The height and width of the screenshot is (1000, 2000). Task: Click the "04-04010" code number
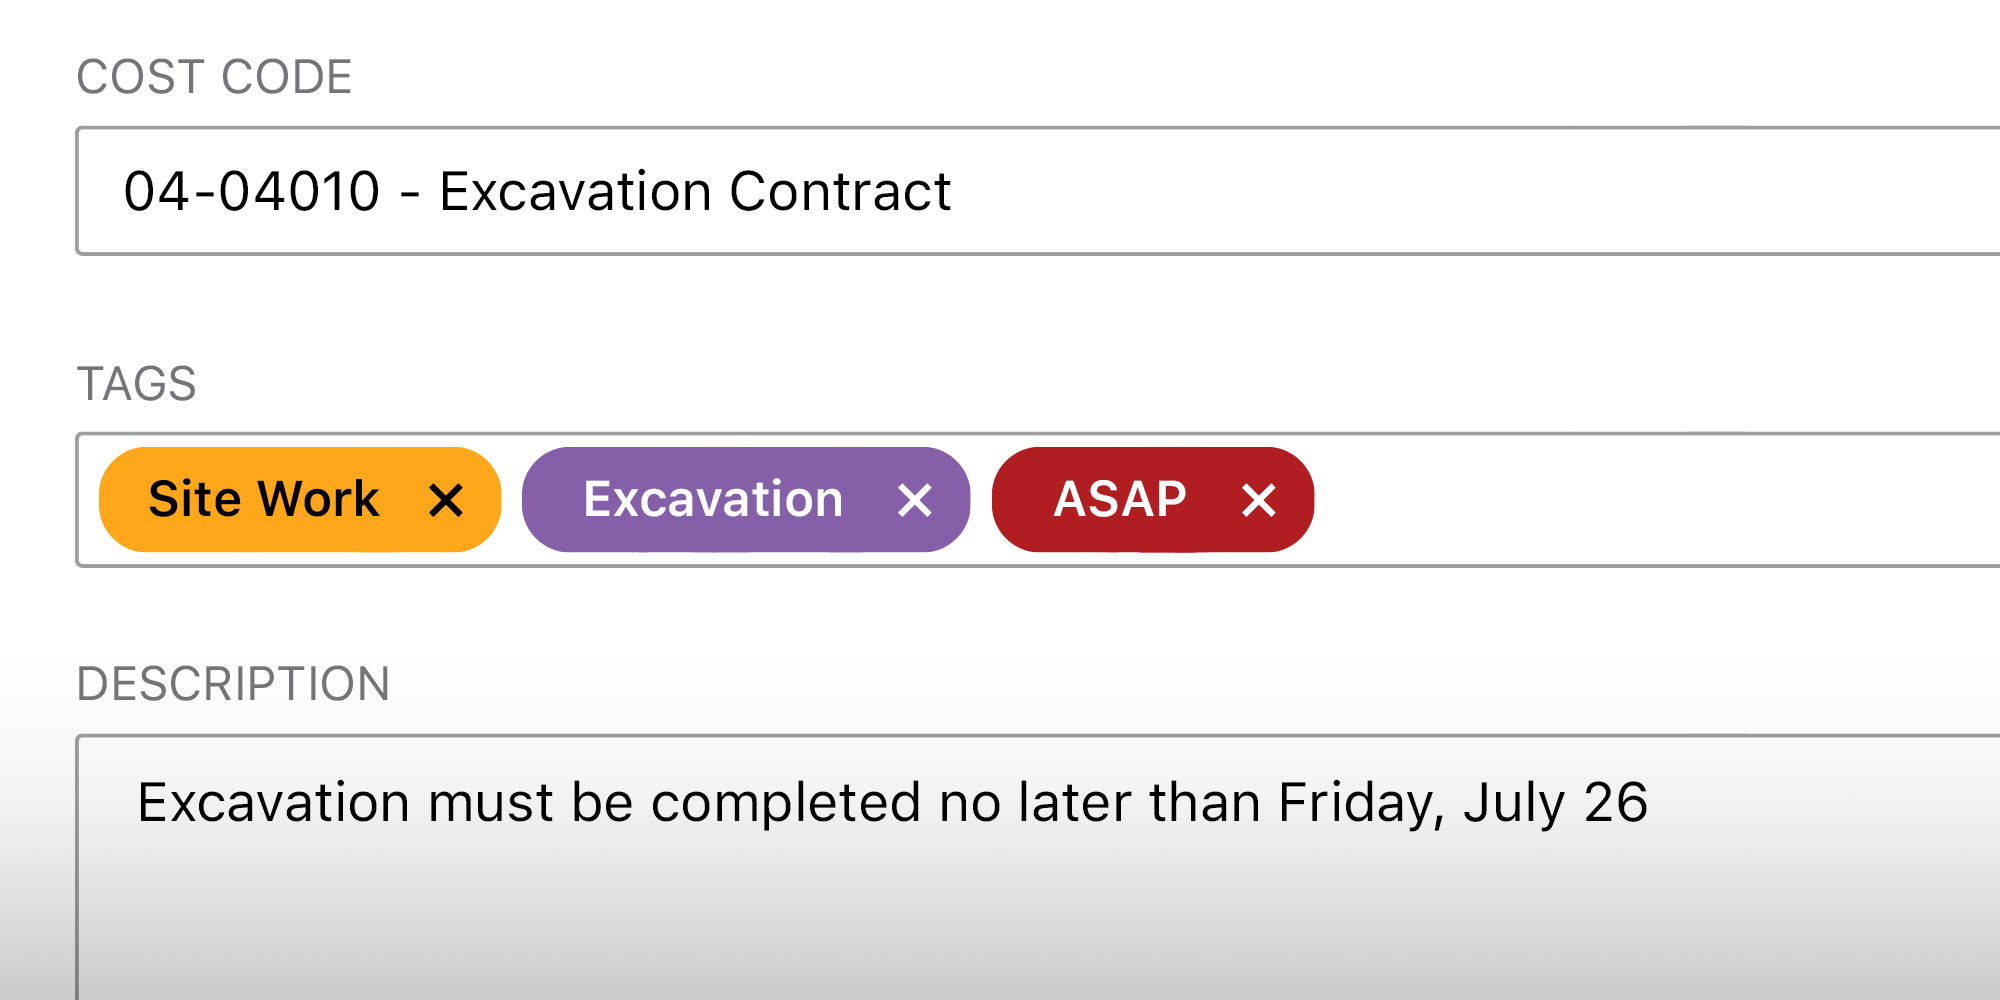click(252, 191)
